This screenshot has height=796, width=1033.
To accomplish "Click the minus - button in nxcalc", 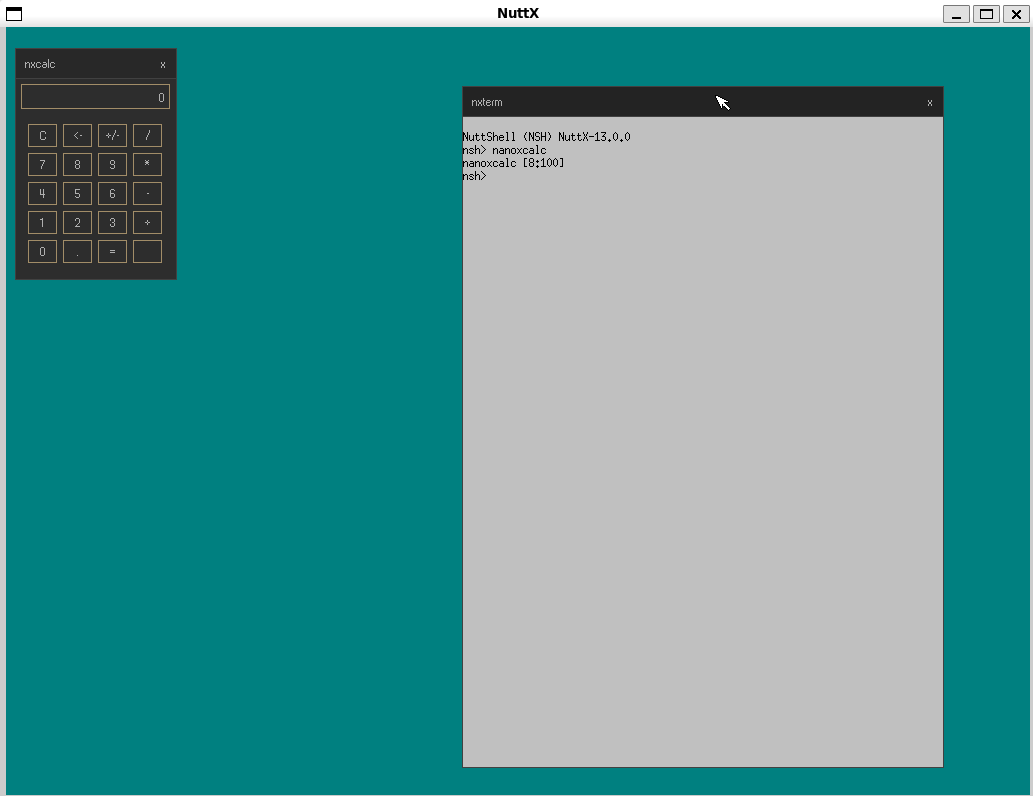I will [148, 194].
